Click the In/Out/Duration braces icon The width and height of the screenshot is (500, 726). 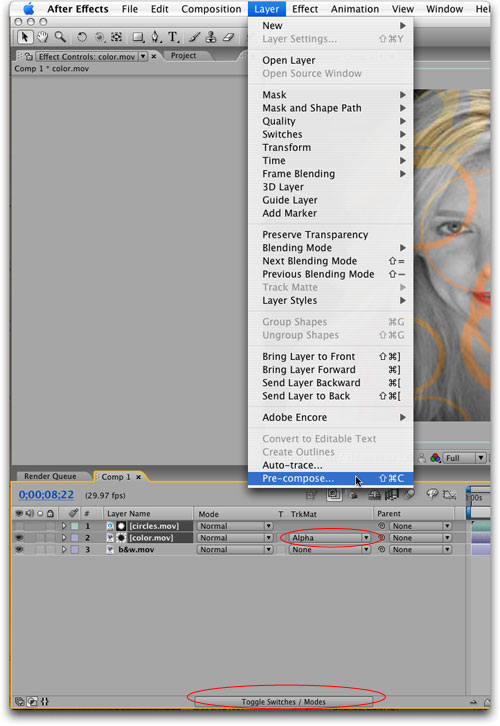(x=44, y=701)
